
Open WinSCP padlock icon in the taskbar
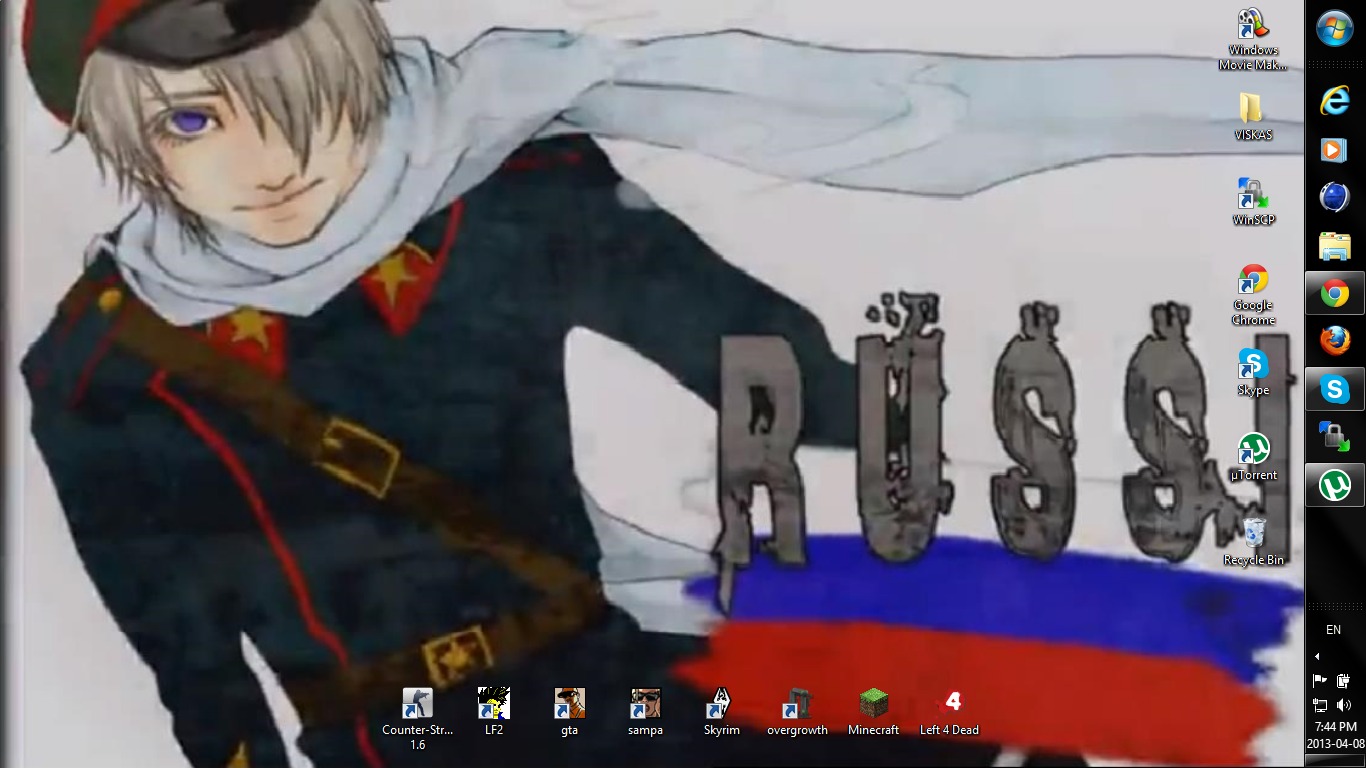1335,437
